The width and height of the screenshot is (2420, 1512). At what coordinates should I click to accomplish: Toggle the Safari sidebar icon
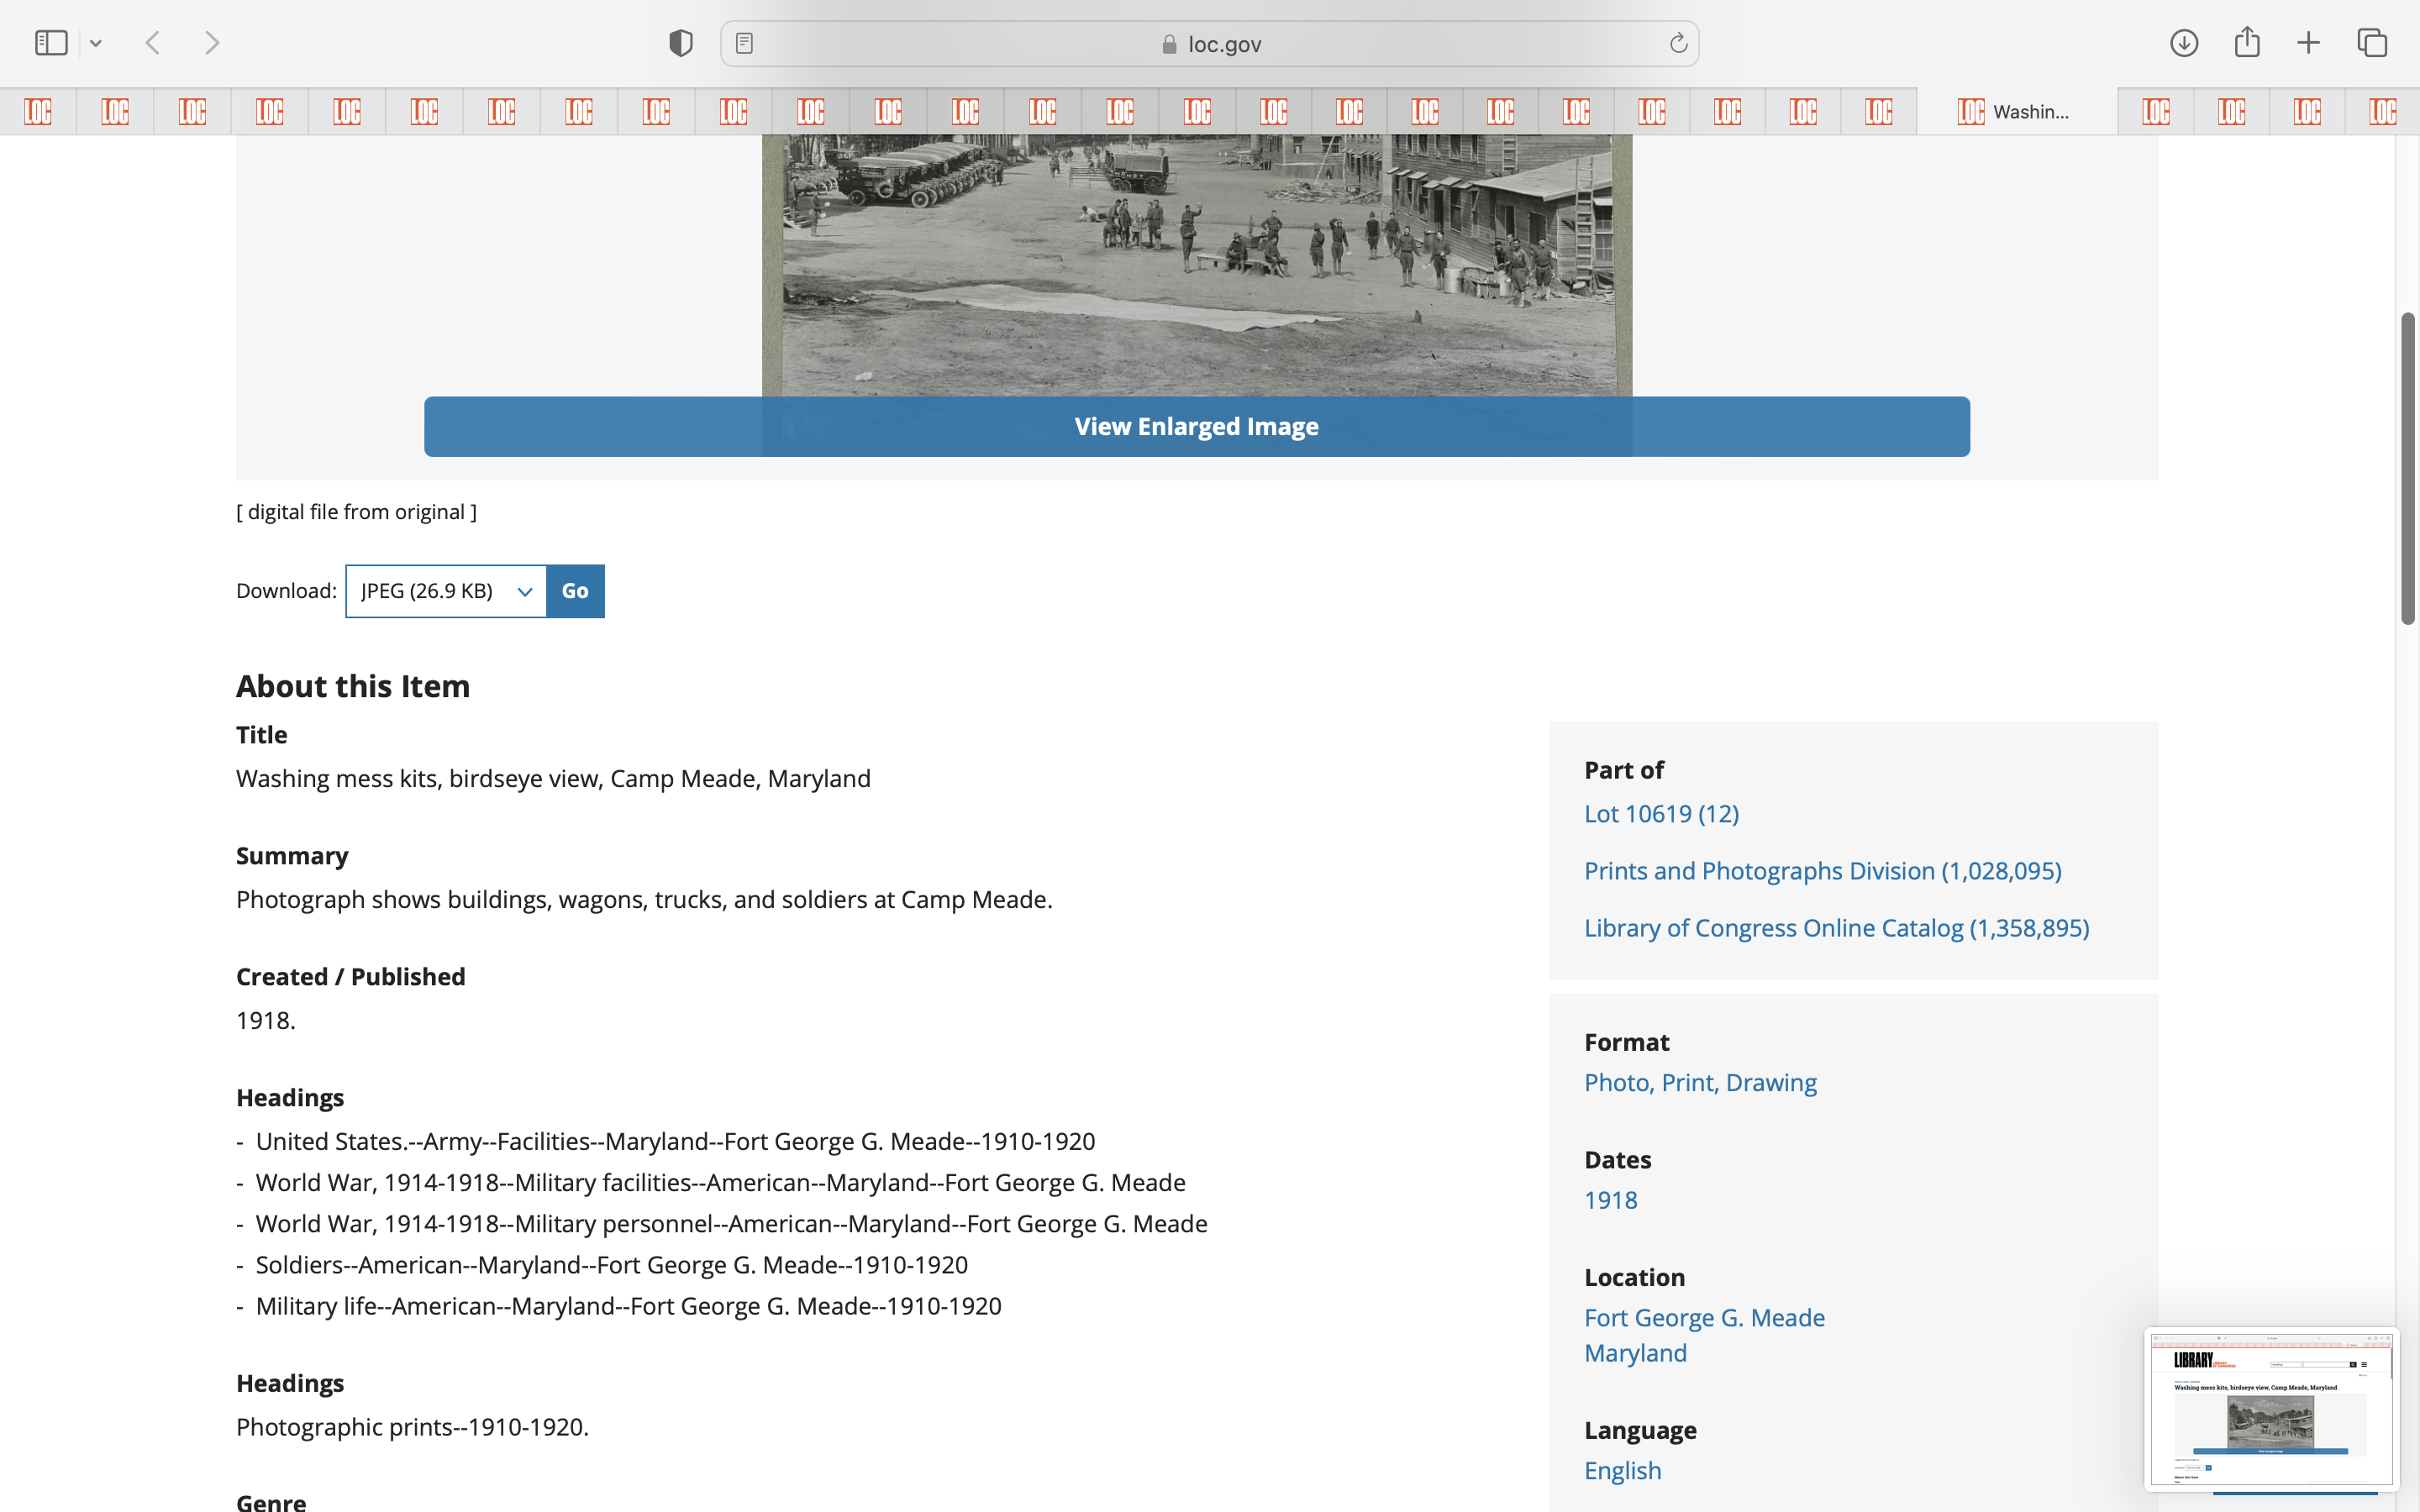(51, 43)
